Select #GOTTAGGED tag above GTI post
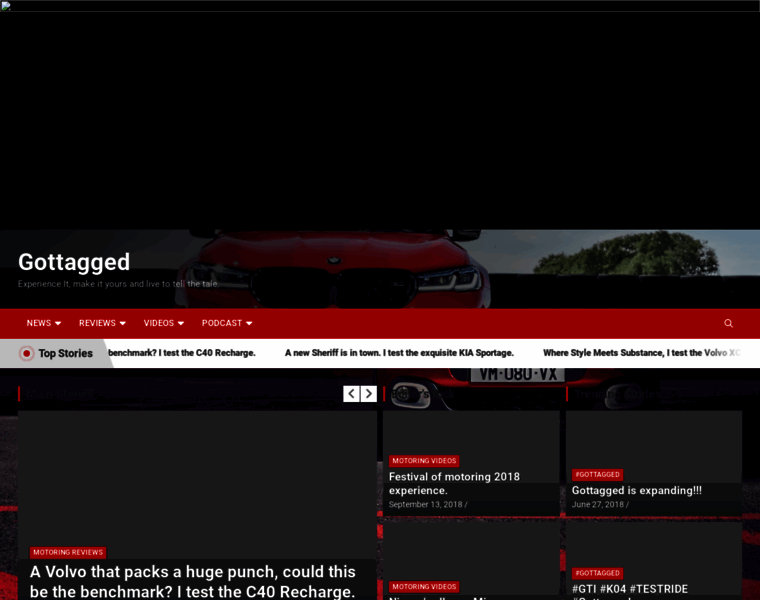This screenshot has width=760, height=600. [x=598, y=573]
